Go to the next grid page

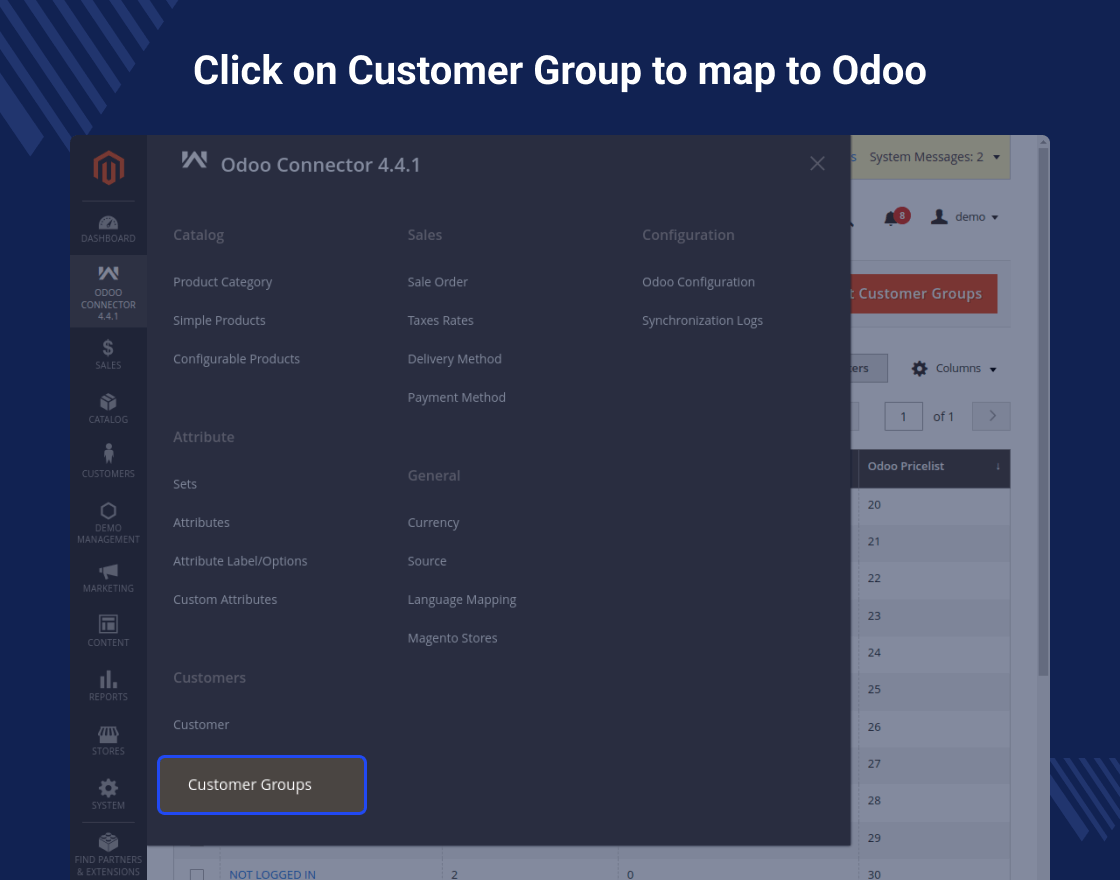click(x=991, y=416)
